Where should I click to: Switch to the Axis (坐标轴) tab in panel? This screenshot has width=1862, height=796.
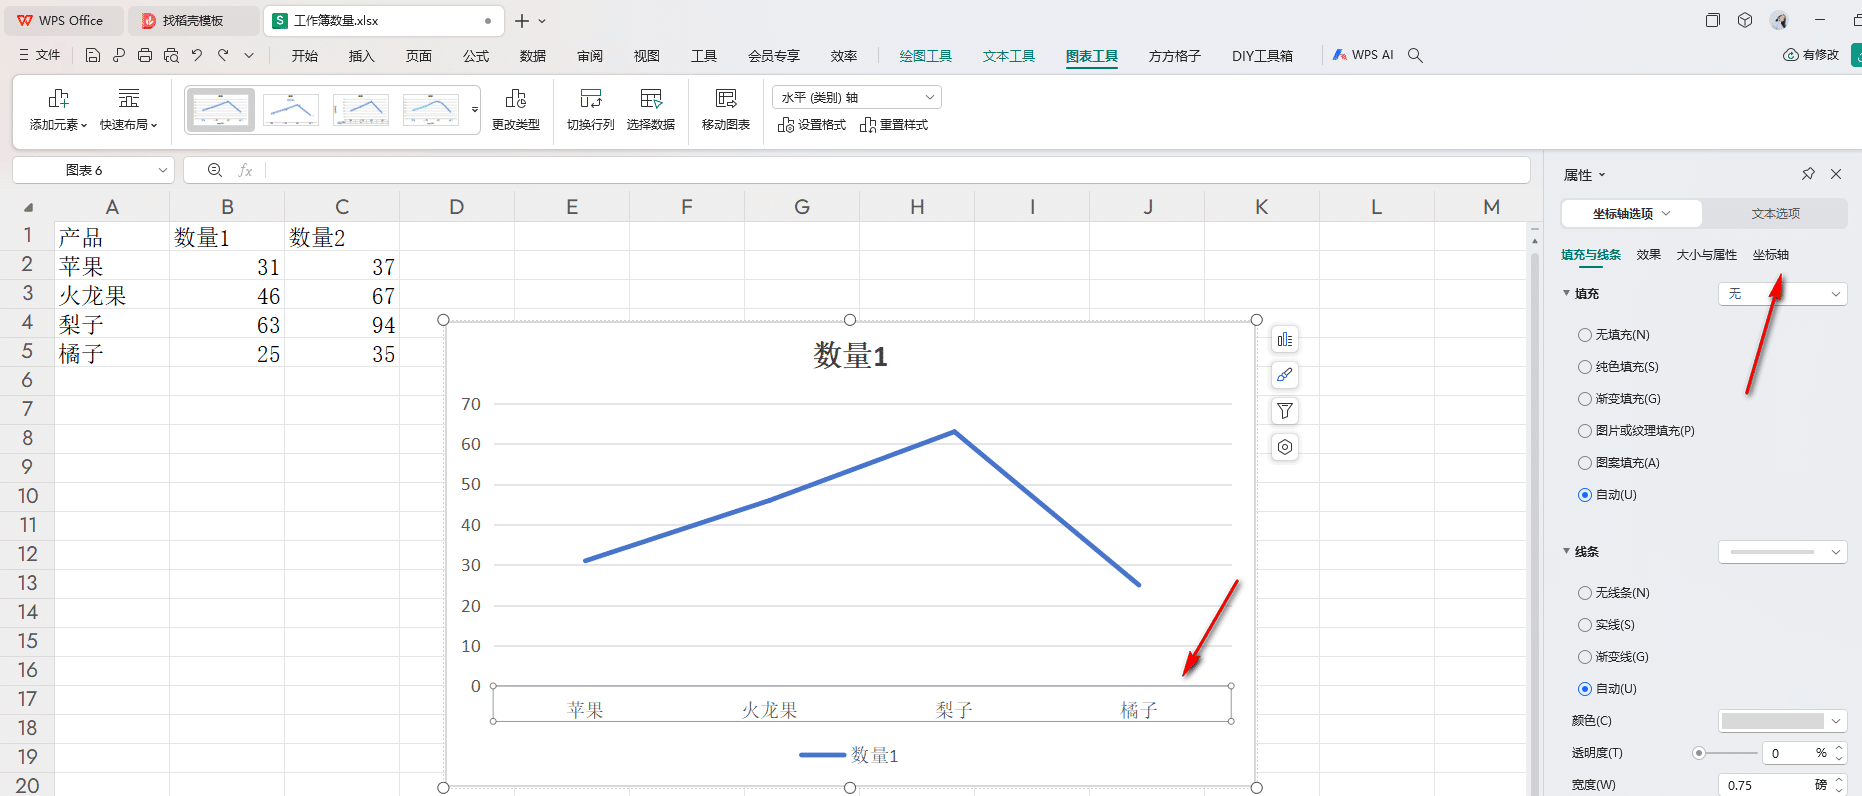pos(1771,255)
